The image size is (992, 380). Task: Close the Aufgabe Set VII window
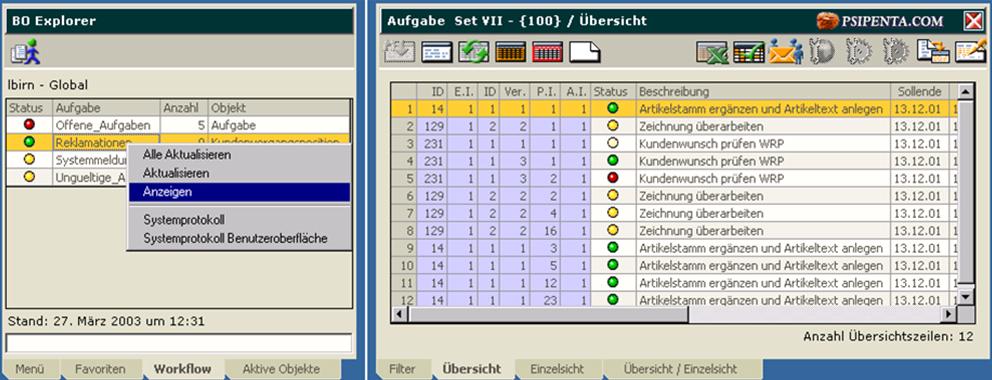point(974,21)
